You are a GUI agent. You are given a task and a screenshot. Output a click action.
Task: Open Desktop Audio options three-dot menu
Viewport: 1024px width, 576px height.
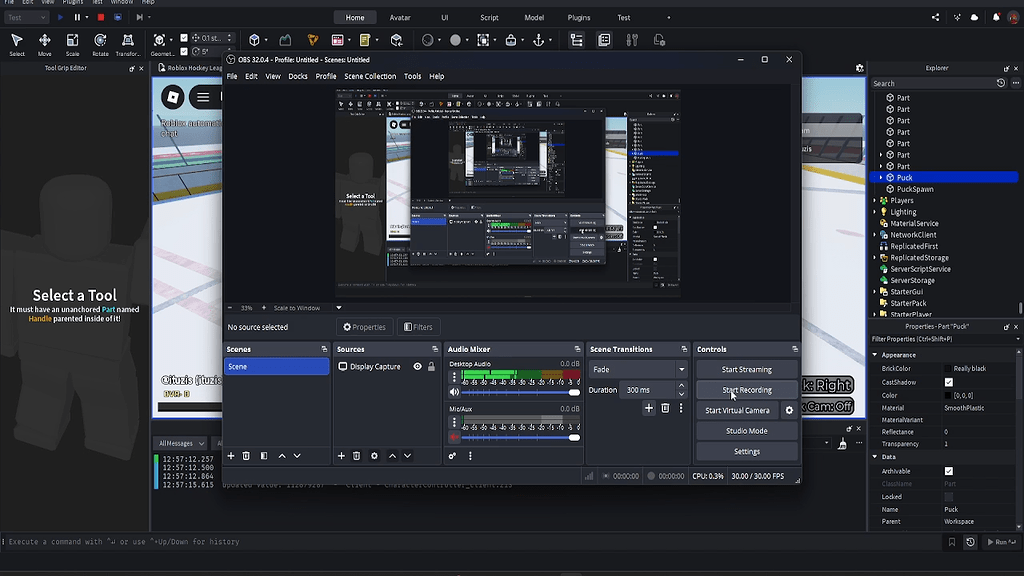coord(454,377)
